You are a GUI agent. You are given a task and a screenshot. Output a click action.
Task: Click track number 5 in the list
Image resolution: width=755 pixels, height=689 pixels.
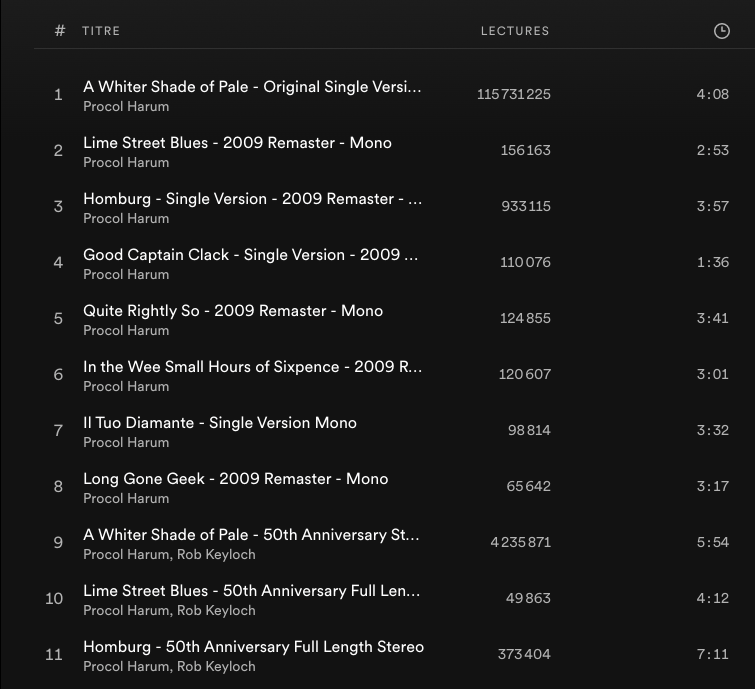[59, 318]
